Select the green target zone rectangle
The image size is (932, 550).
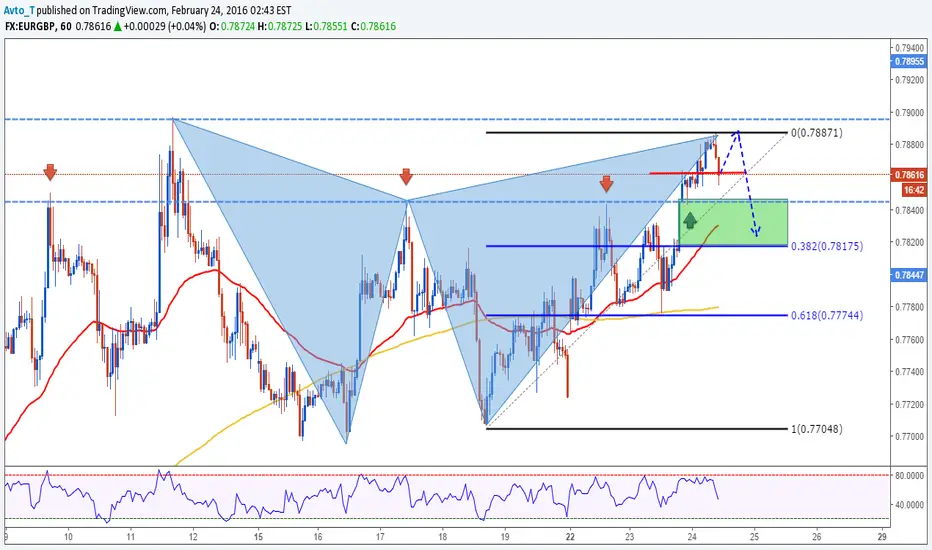733,222
